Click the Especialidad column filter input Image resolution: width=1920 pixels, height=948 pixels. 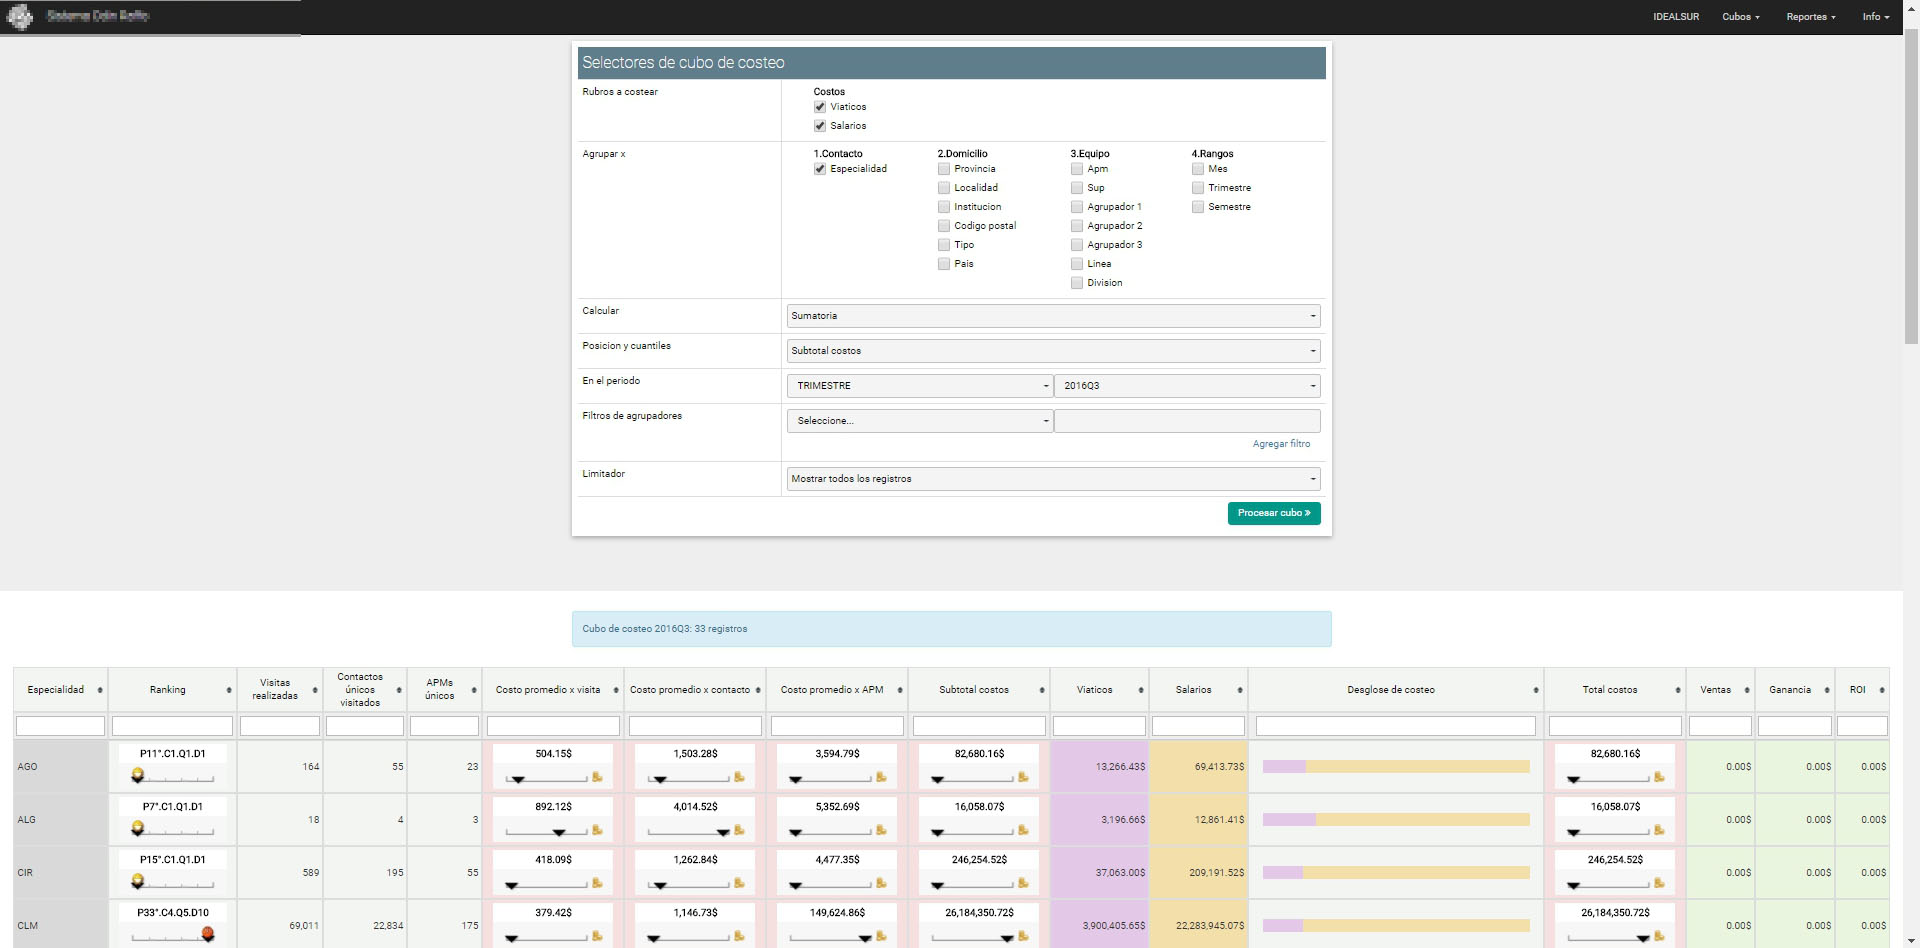click(x=60, y=726)
